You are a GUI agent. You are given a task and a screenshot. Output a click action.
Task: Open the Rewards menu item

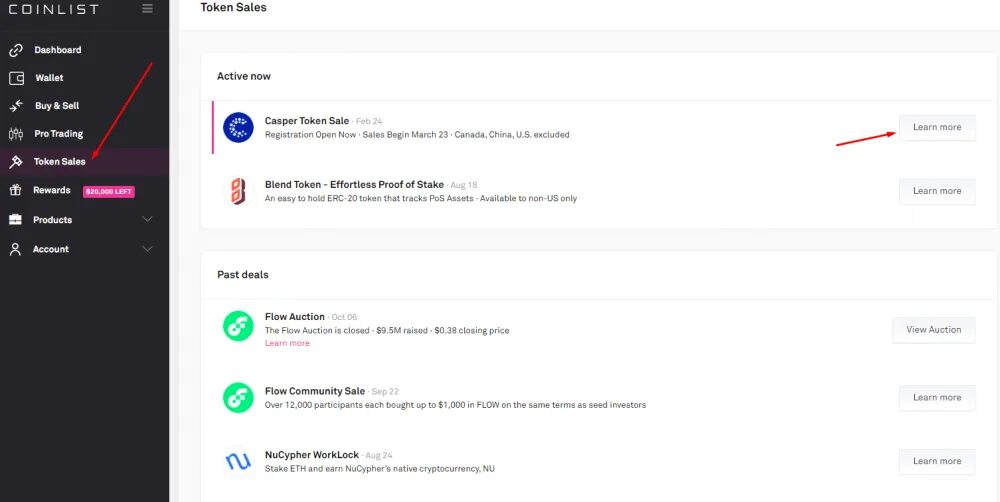[52, 190]
